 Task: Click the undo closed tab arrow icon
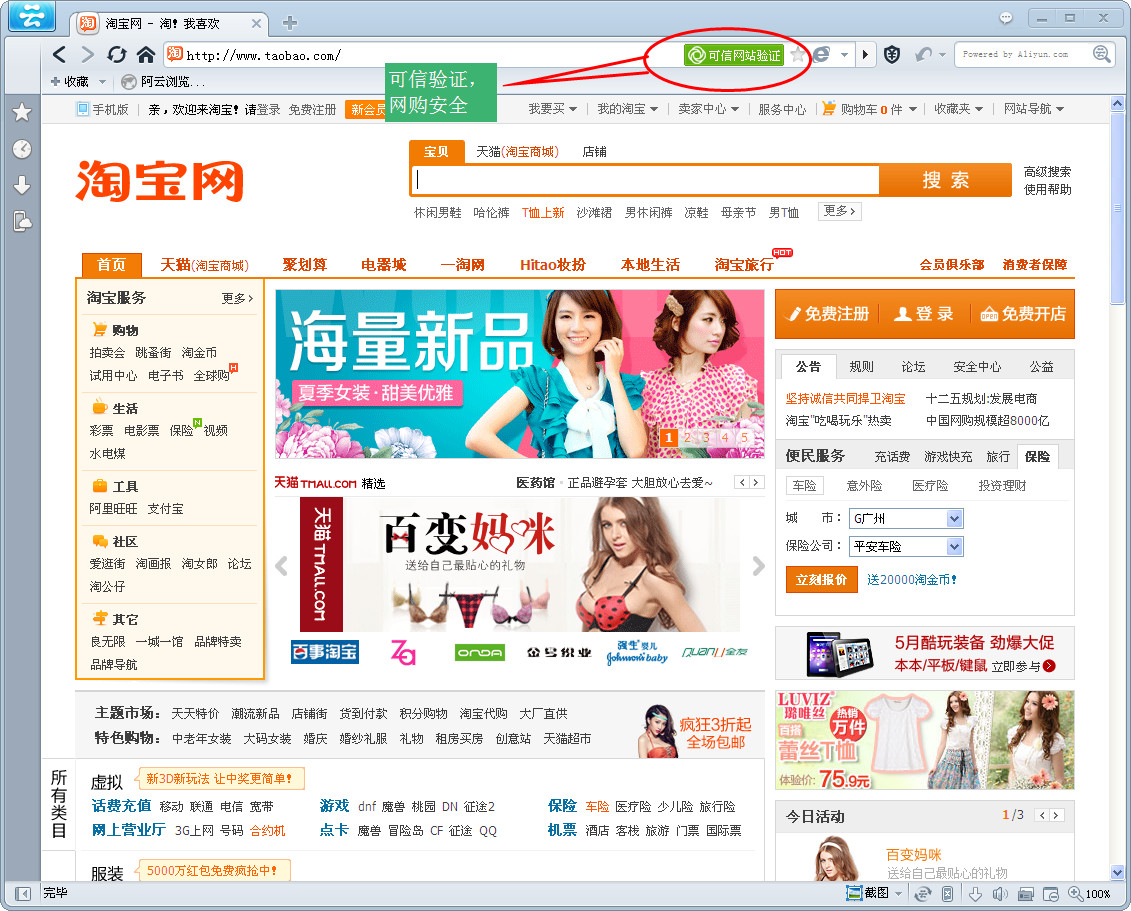pos(923,55)
